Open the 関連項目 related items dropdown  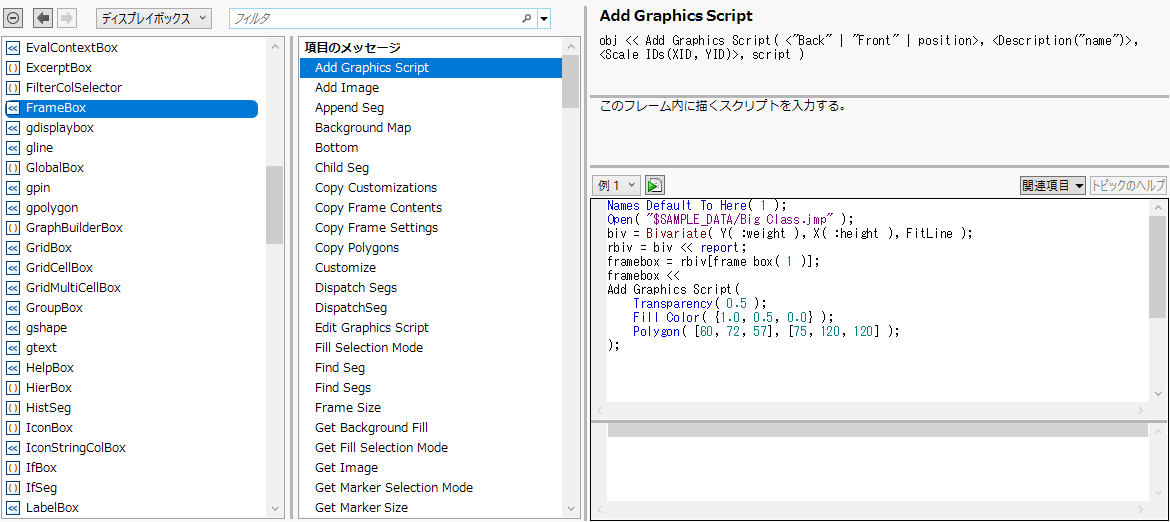pyautogui.click(x=1052, y=185)
